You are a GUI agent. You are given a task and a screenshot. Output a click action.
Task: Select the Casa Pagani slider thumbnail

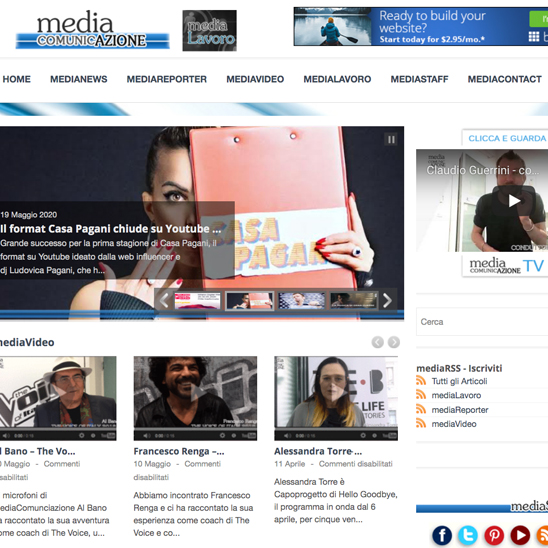tap(249, 301)
